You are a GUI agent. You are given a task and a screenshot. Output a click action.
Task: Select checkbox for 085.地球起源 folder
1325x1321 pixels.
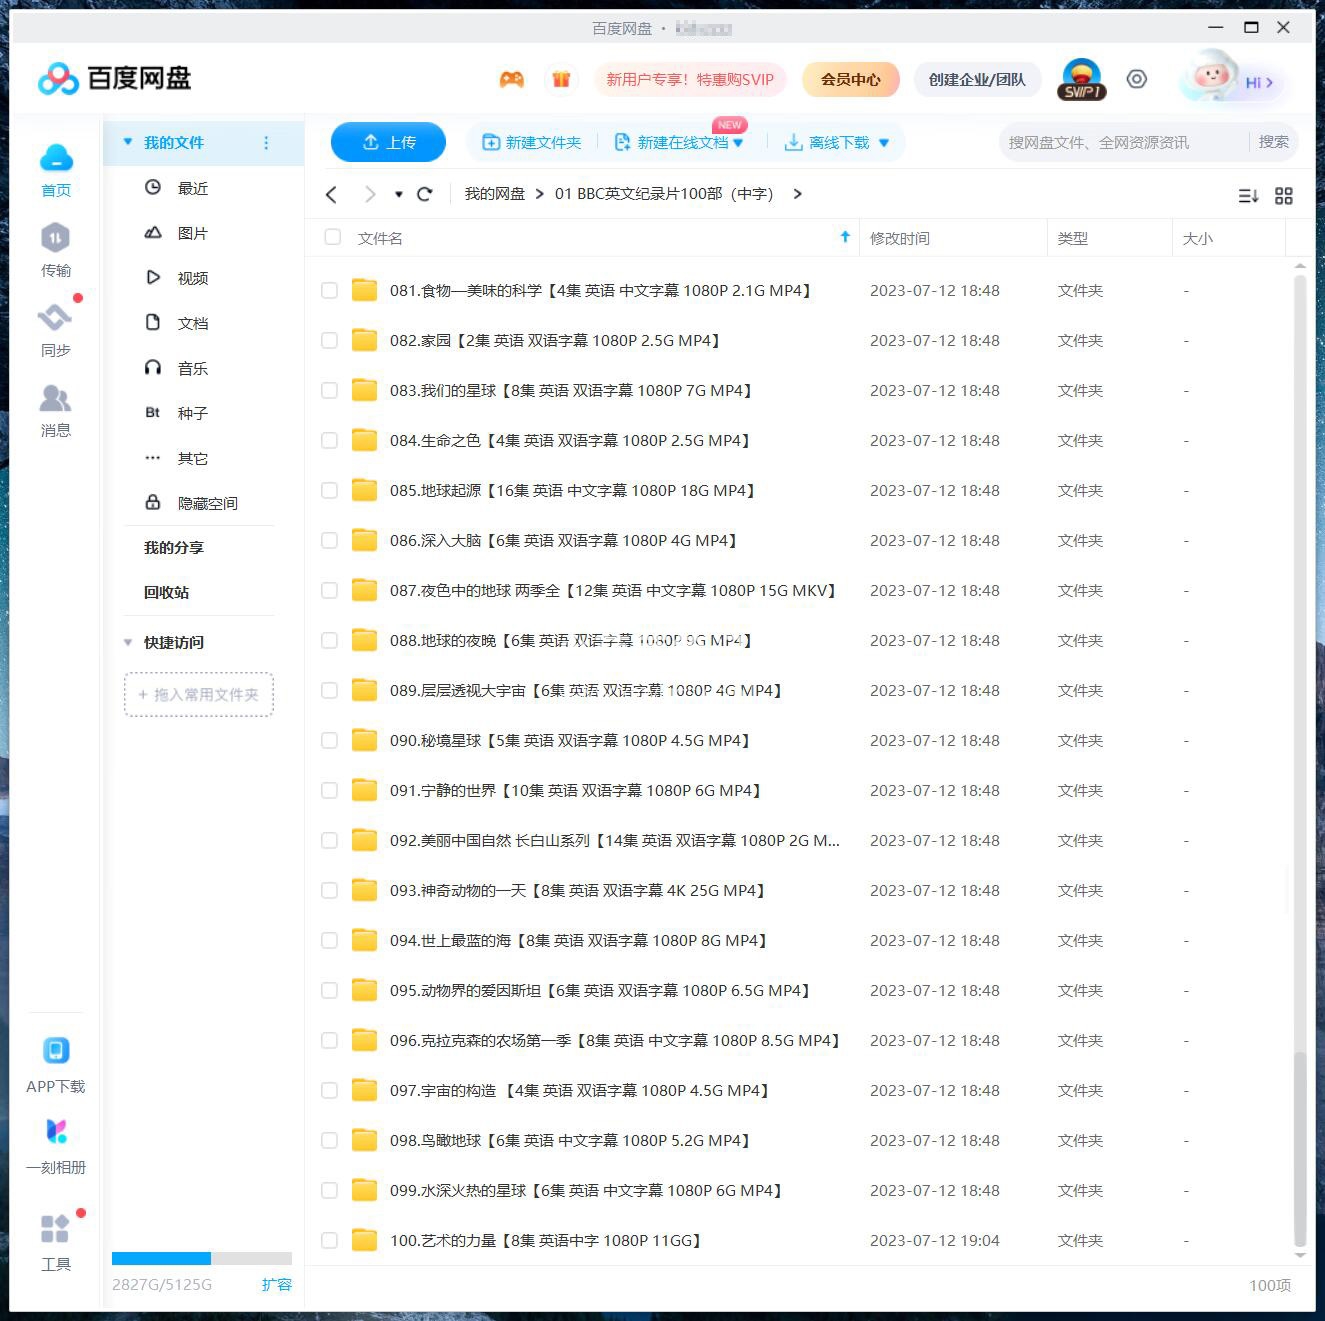(x=329, y=490)
